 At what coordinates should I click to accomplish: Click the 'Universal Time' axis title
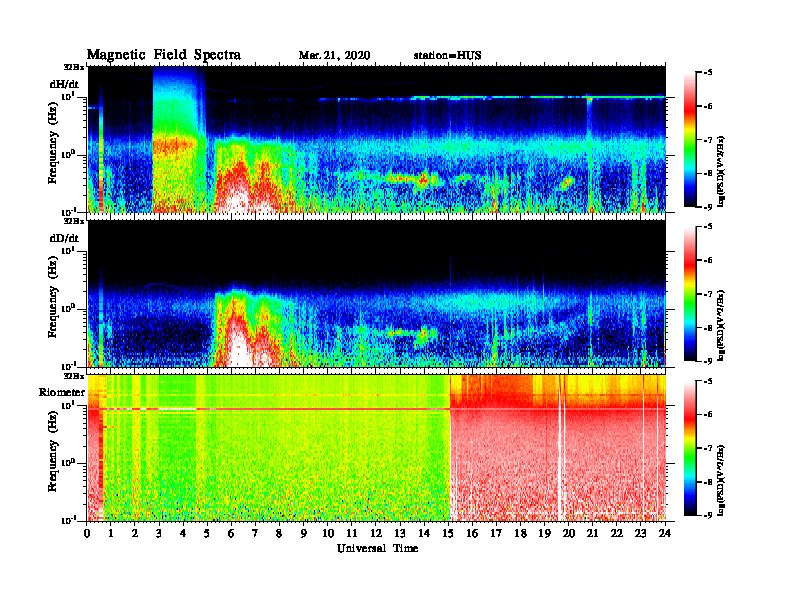click(x=377, y=548)
